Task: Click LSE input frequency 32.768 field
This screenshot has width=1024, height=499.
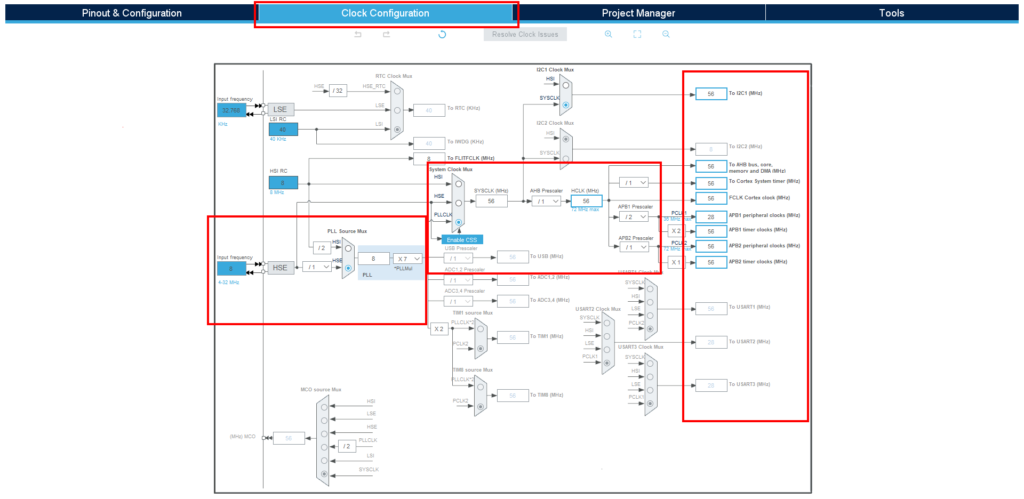Action: coord(232,110)
